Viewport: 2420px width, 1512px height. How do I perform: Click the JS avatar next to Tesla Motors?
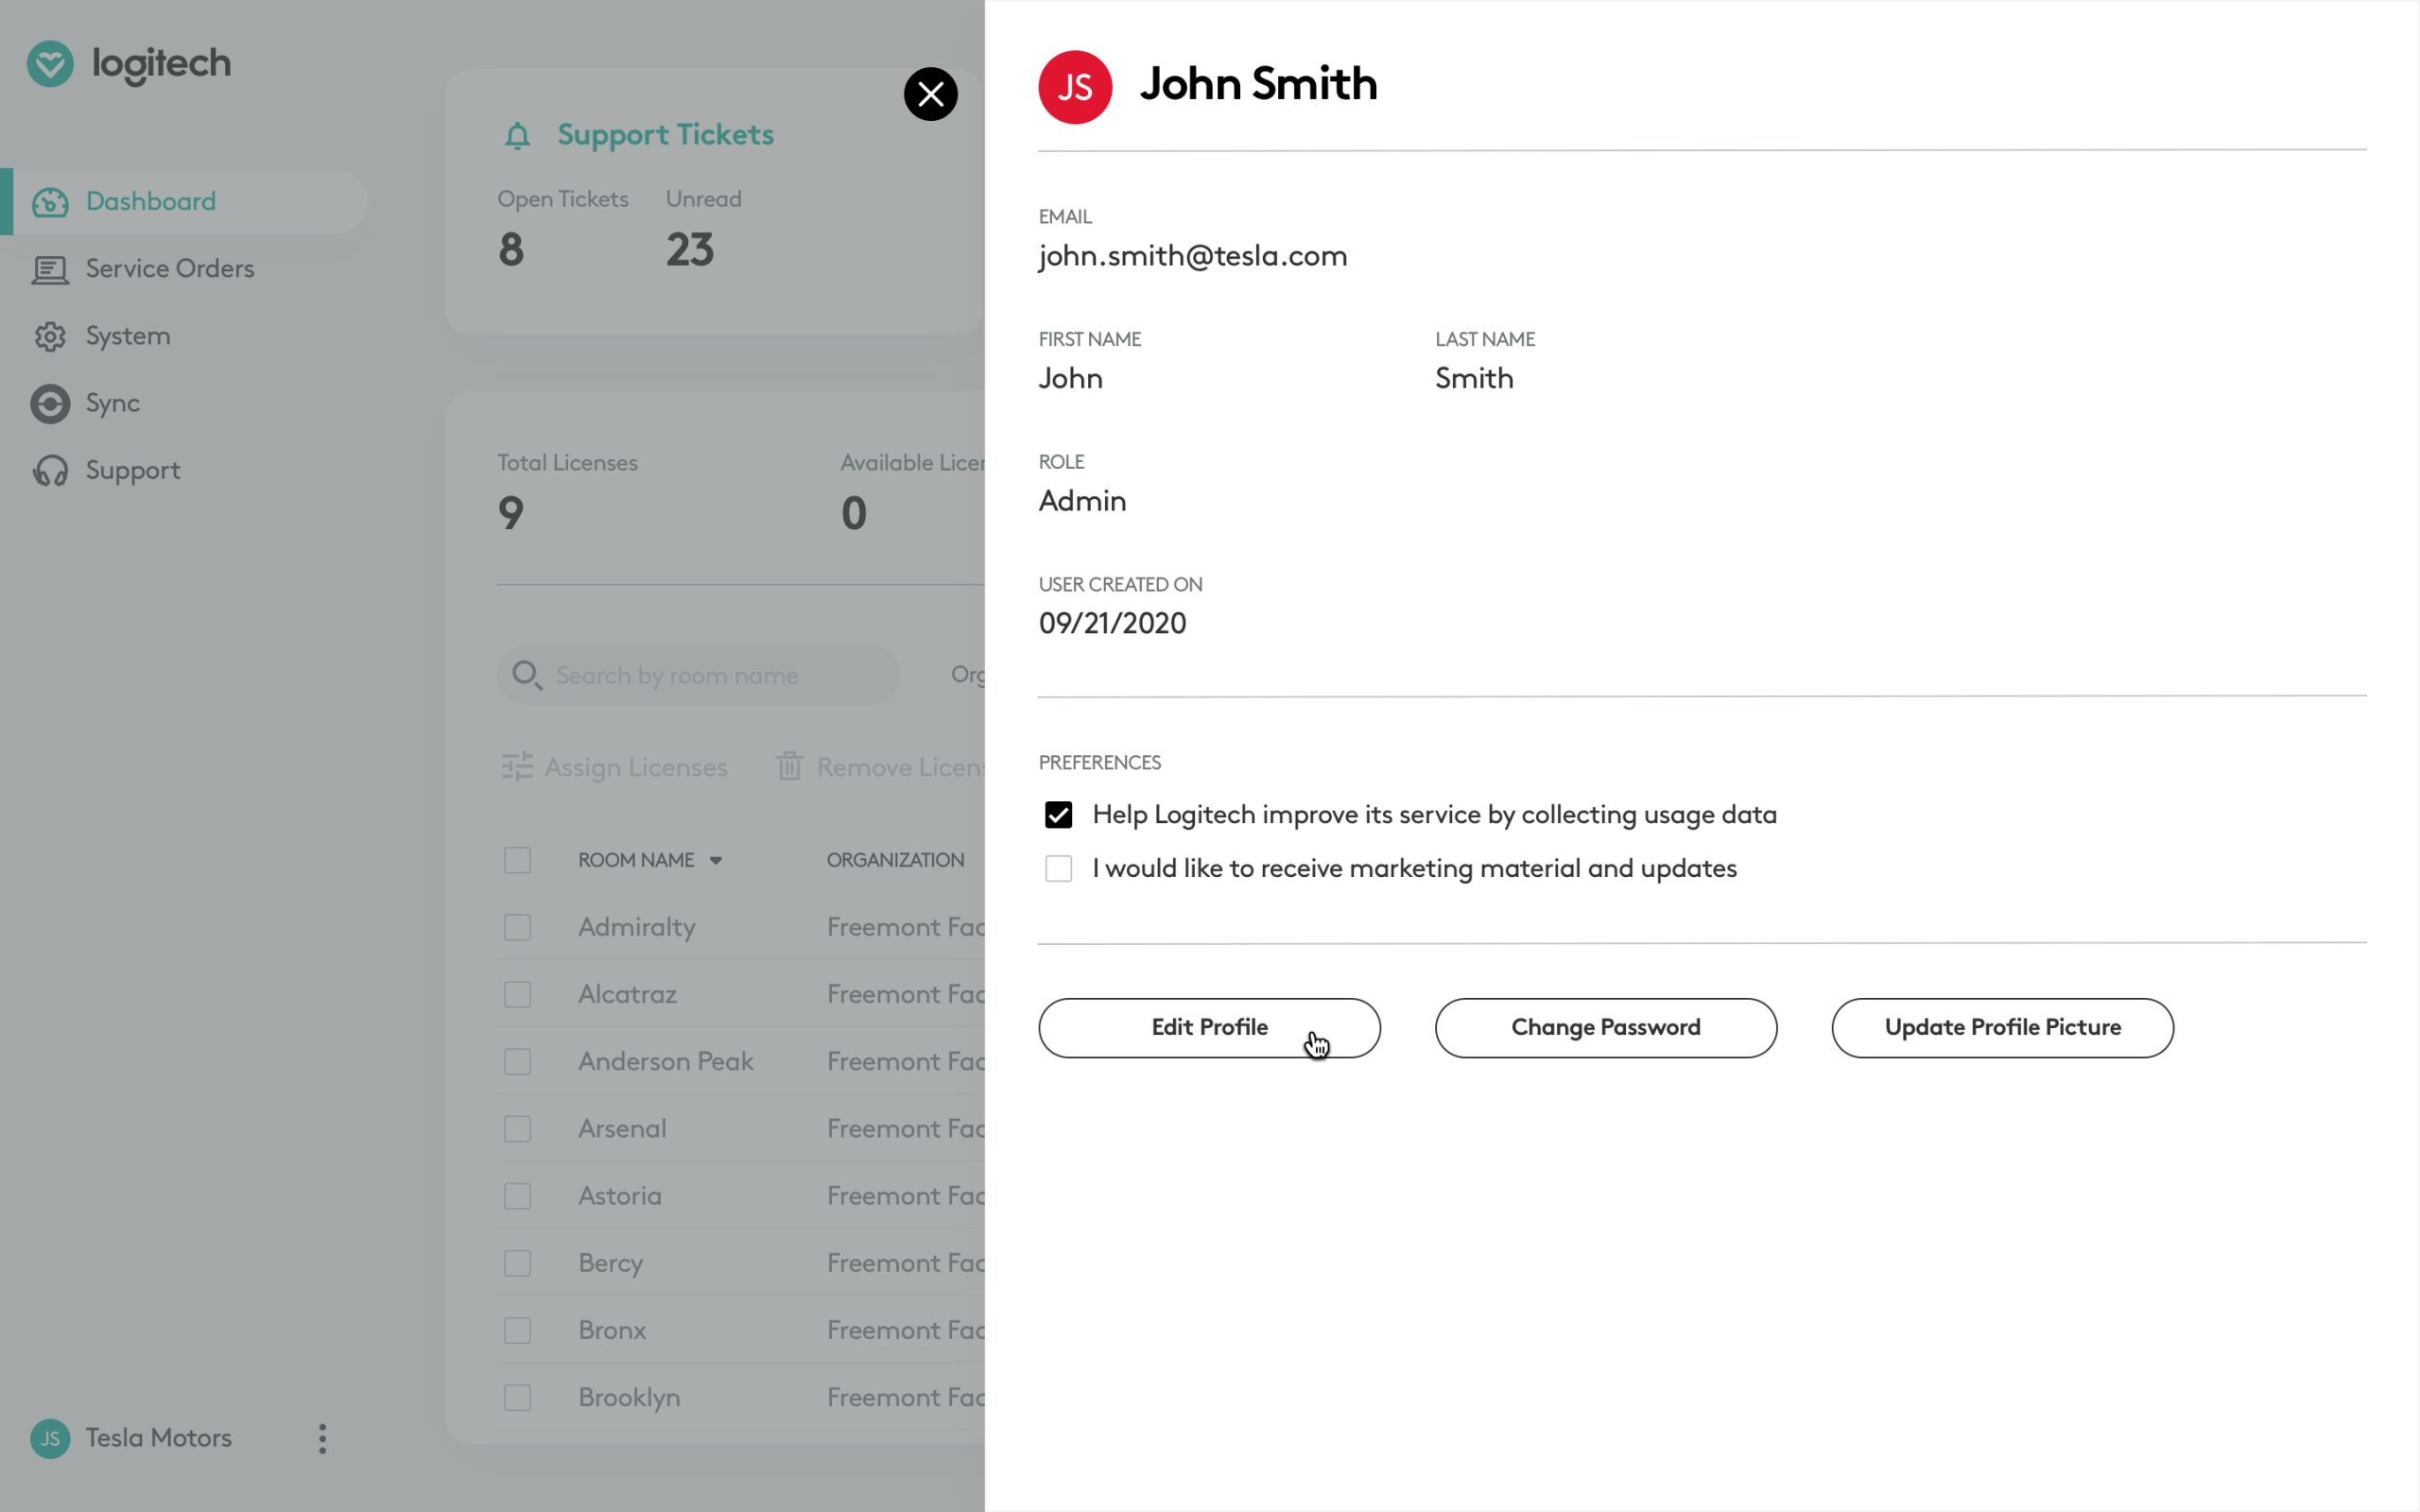[x=50, y=1438]
